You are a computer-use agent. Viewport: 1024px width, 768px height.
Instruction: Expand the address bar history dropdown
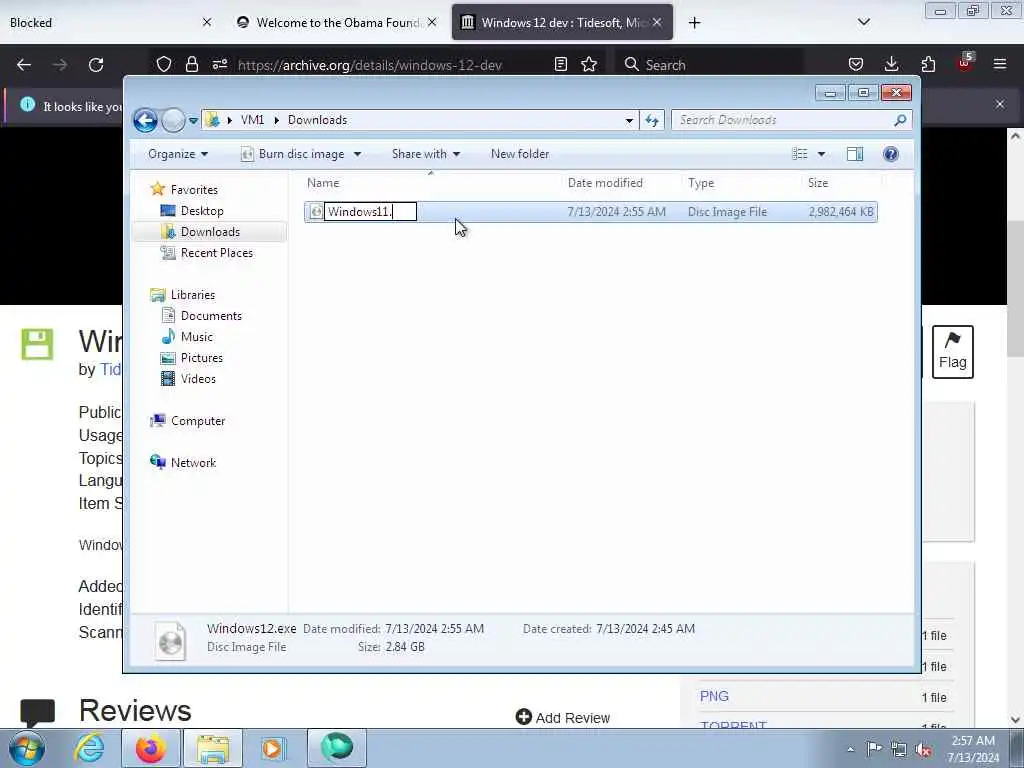click(x=629, y=120)
